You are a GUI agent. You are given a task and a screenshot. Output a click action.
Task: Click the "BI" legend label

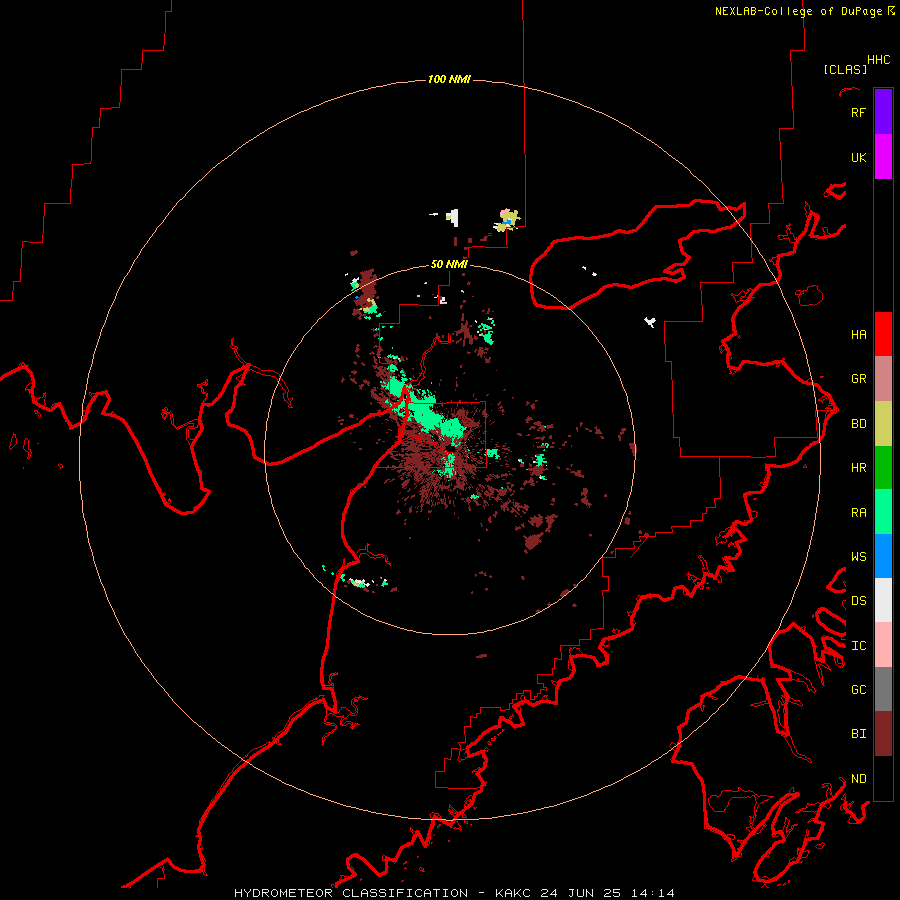(858, 734)
